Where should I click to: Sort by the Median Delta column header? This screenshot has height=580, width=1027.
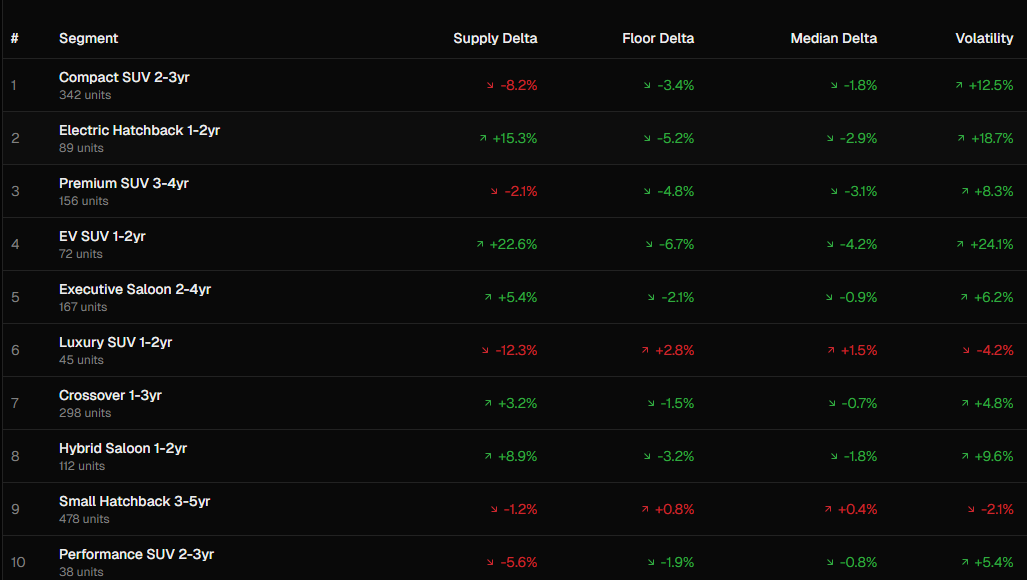pyautogui.click(x=833, y=38)
